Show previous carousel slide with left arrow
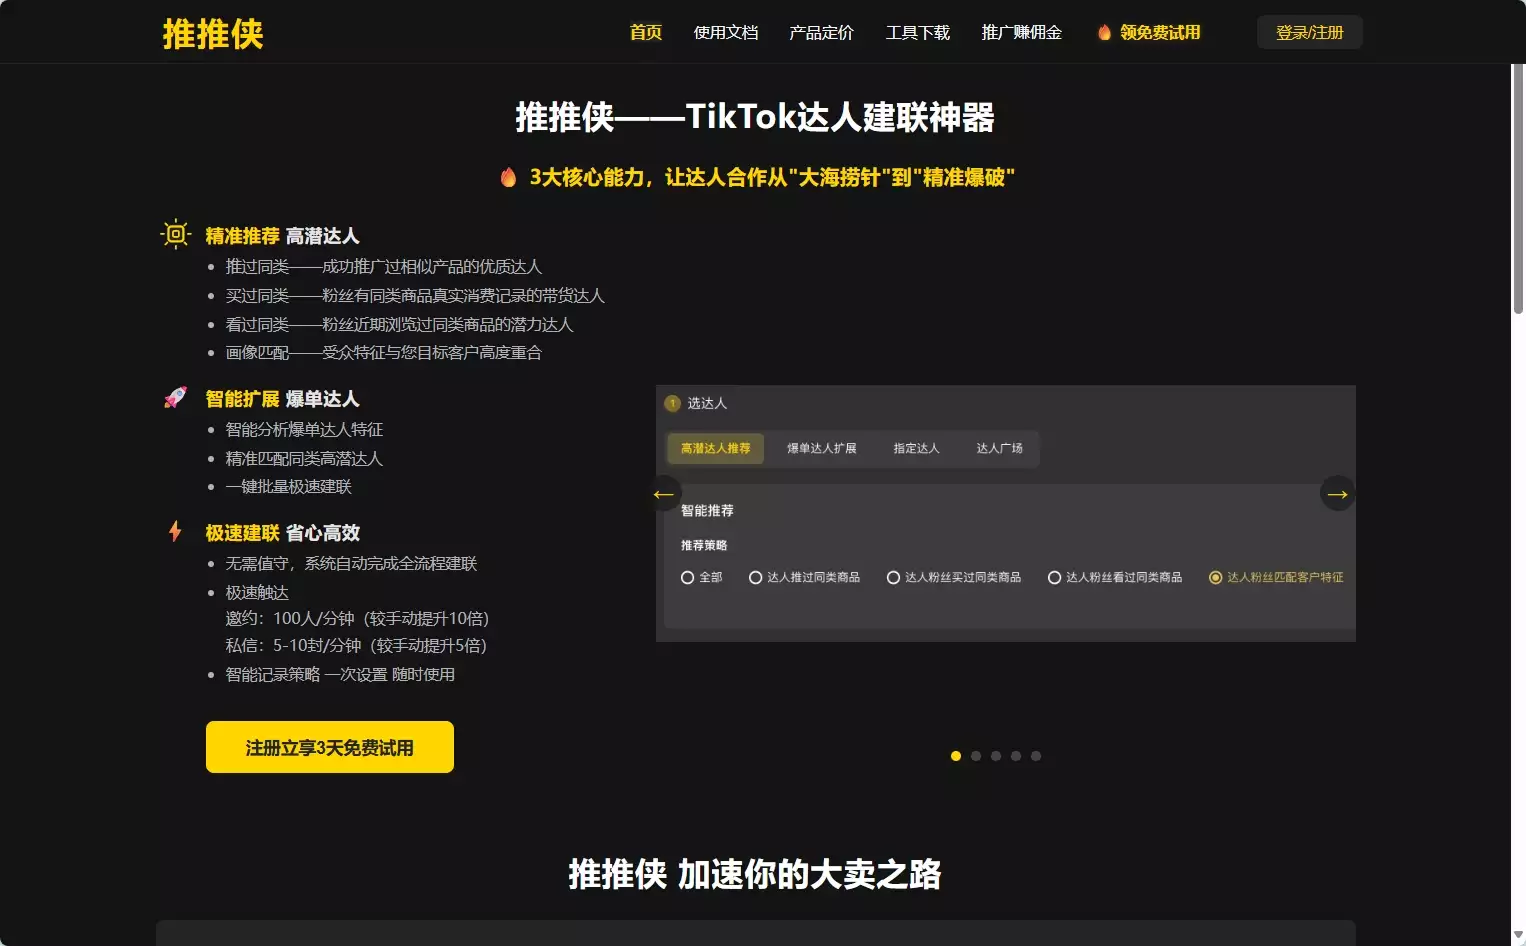The width and height of the screenshot is (1526, 946). coord(663,494)
